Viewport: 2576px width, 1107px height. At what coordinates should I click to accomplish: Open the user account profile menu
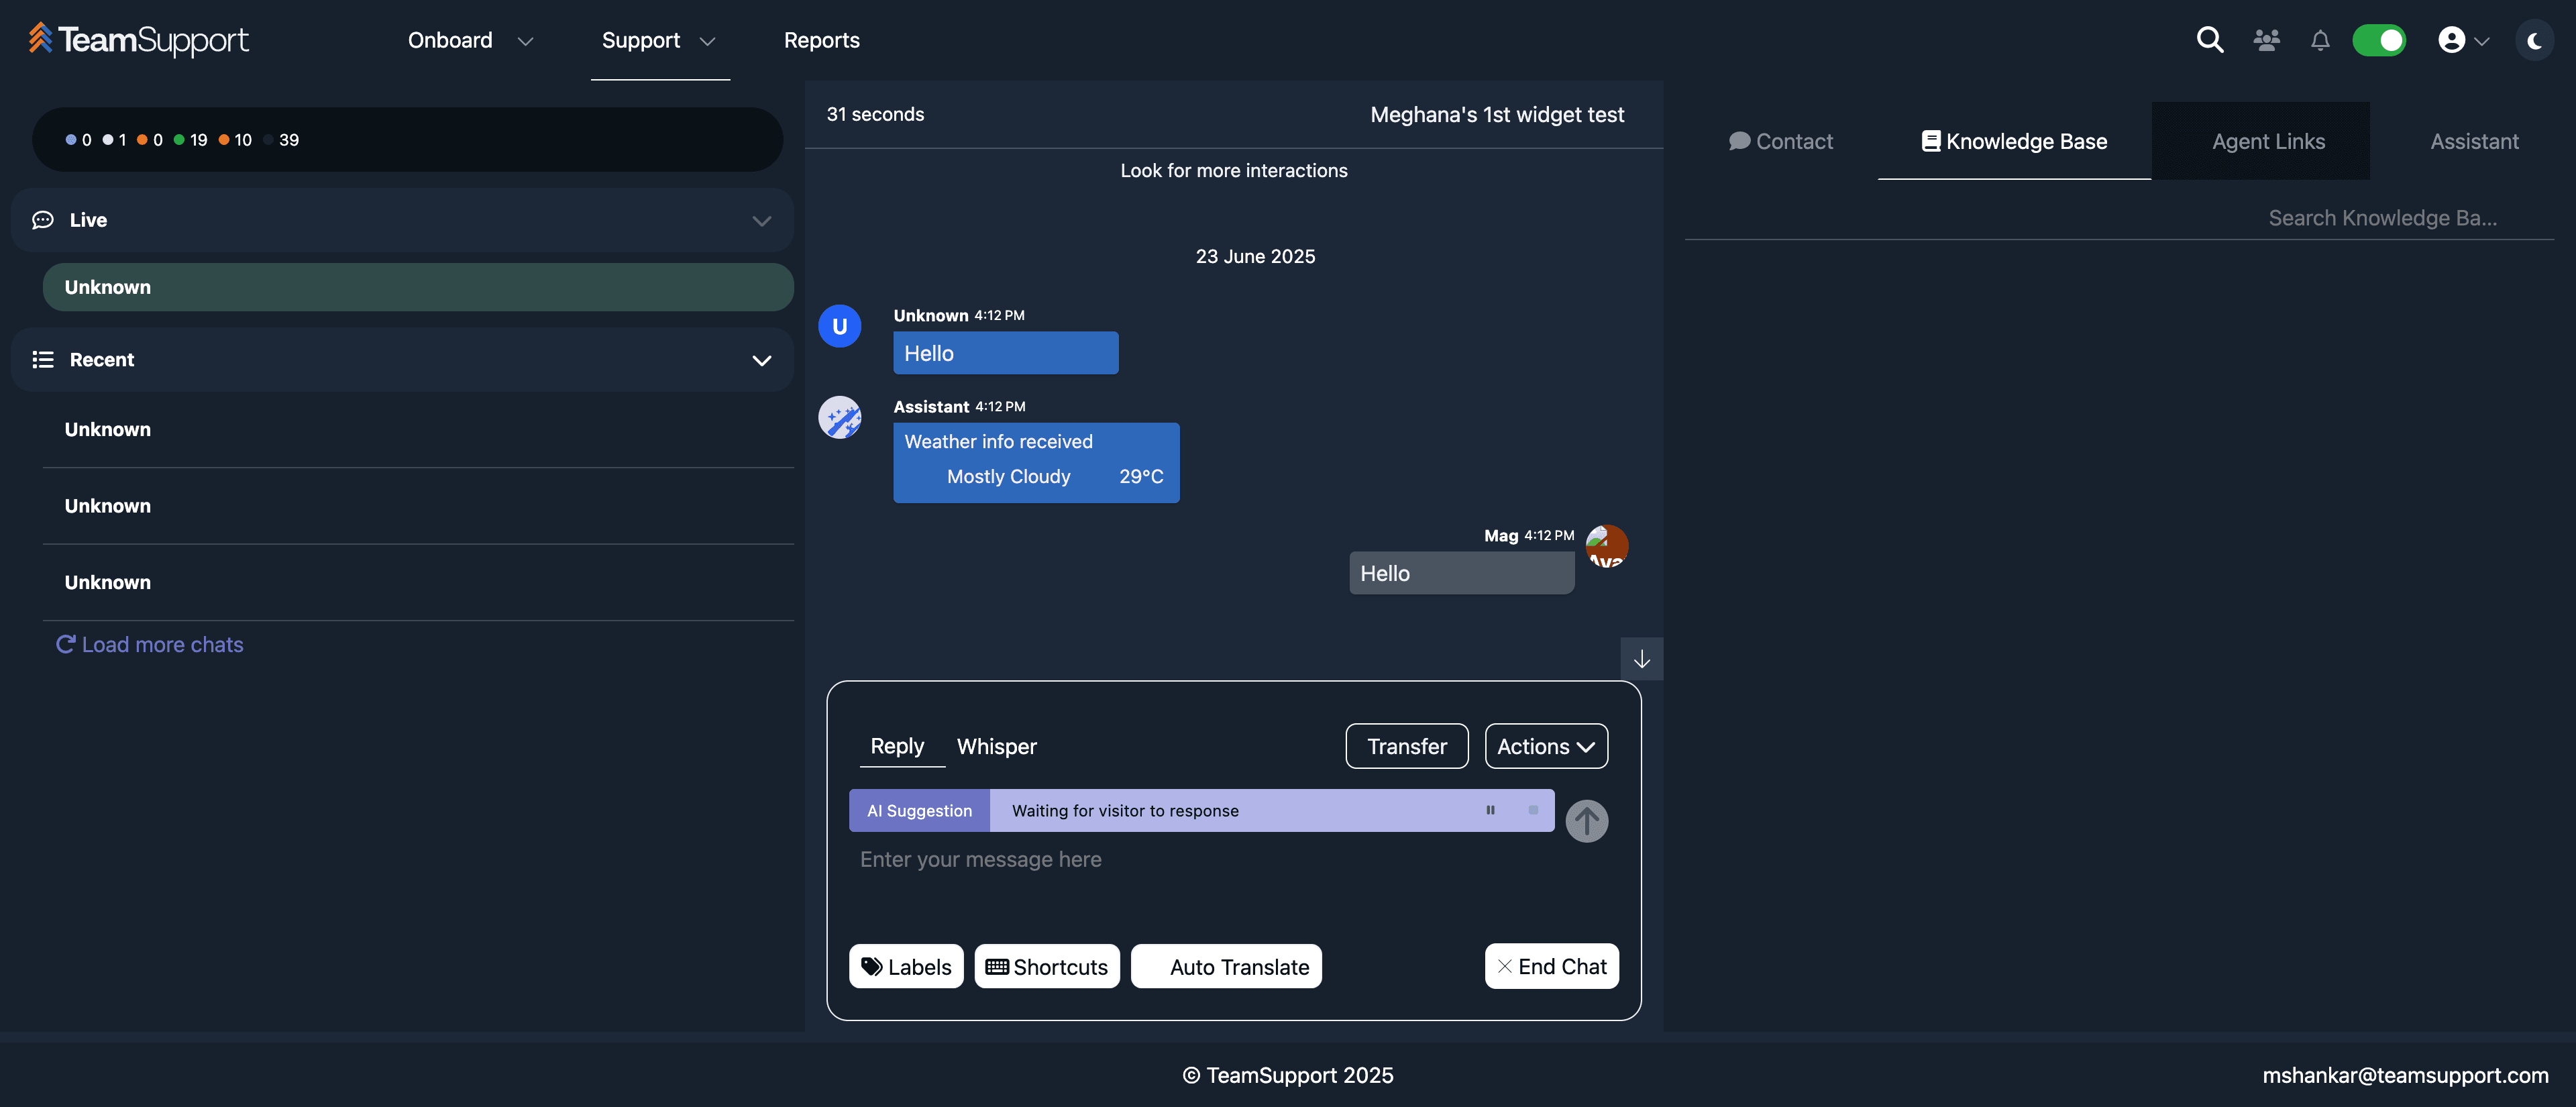[2463, 40]
